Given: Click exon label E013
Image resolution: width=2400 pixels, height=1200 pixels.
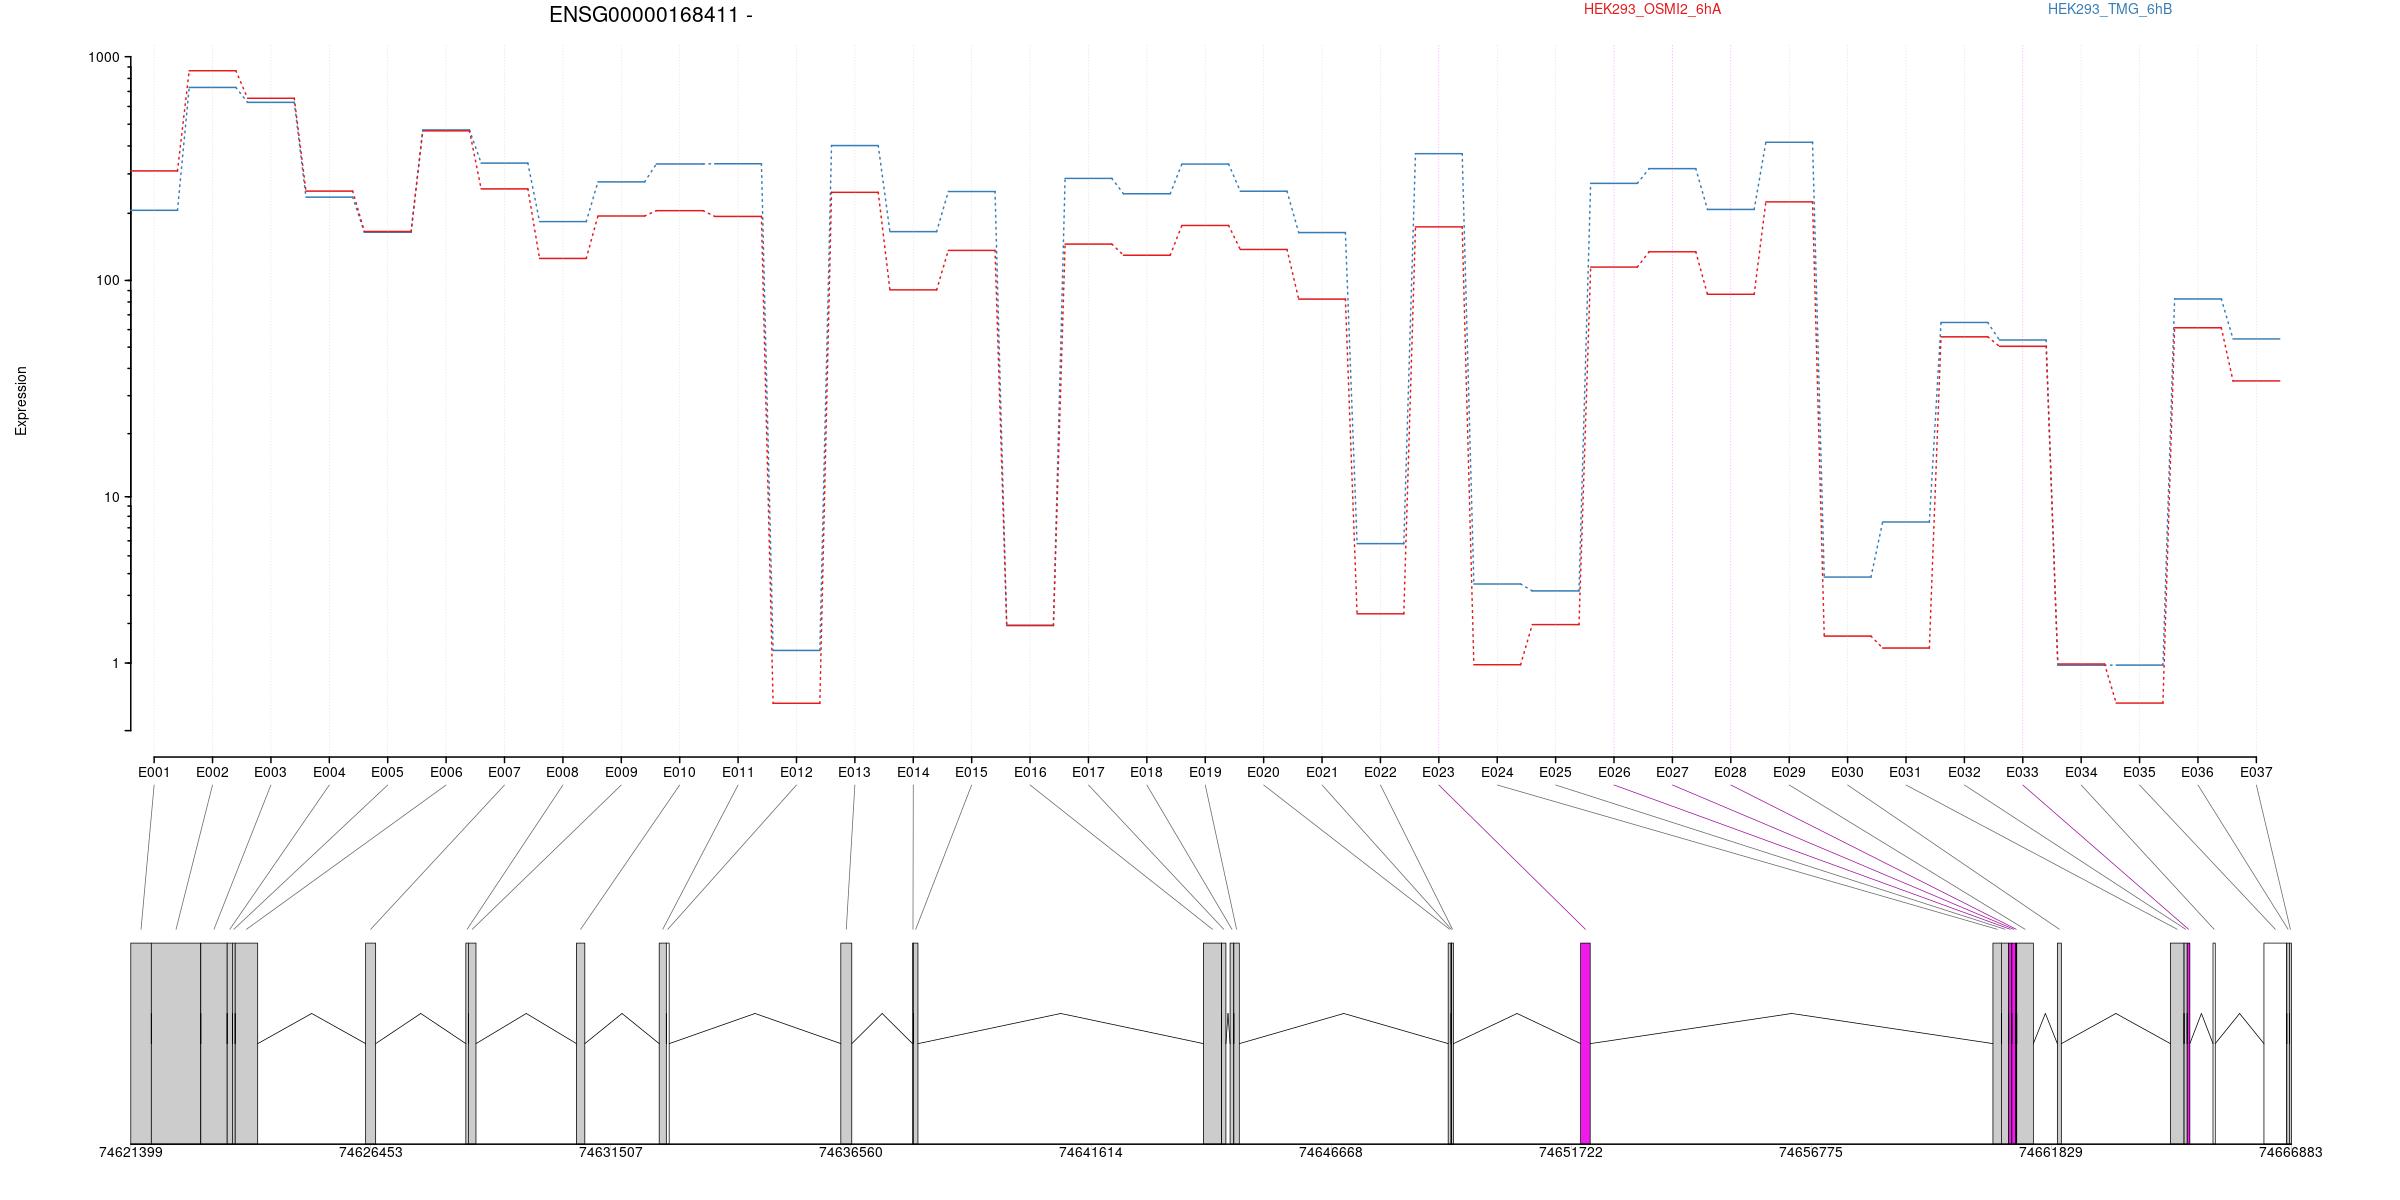Looking at the screenshot, I should [x=854, y=772].
